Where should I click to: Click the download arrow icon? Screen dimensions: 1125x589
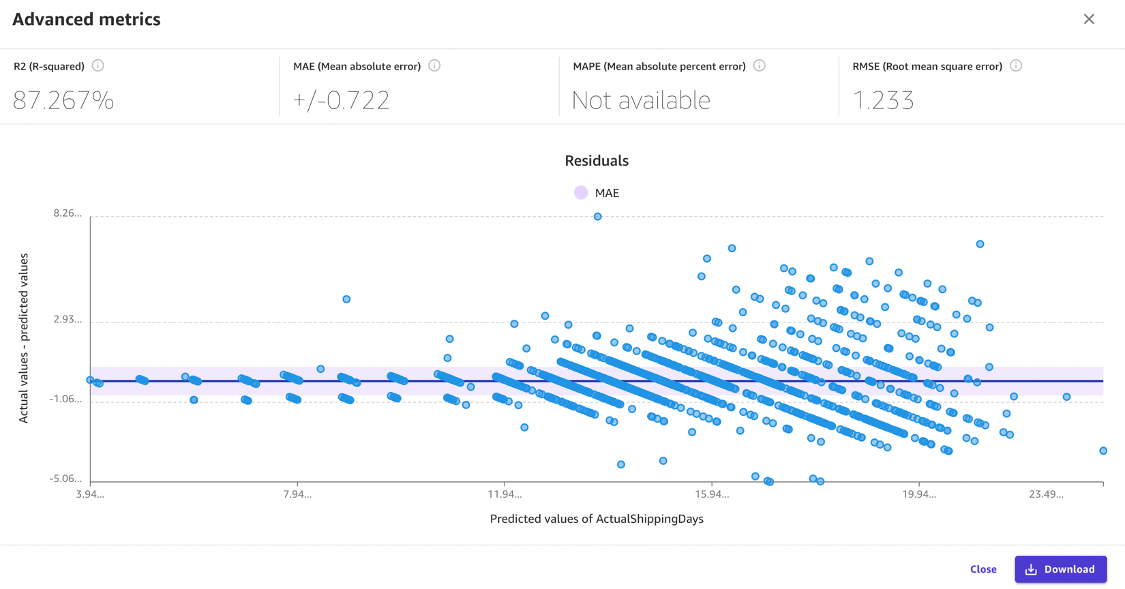1031,569
